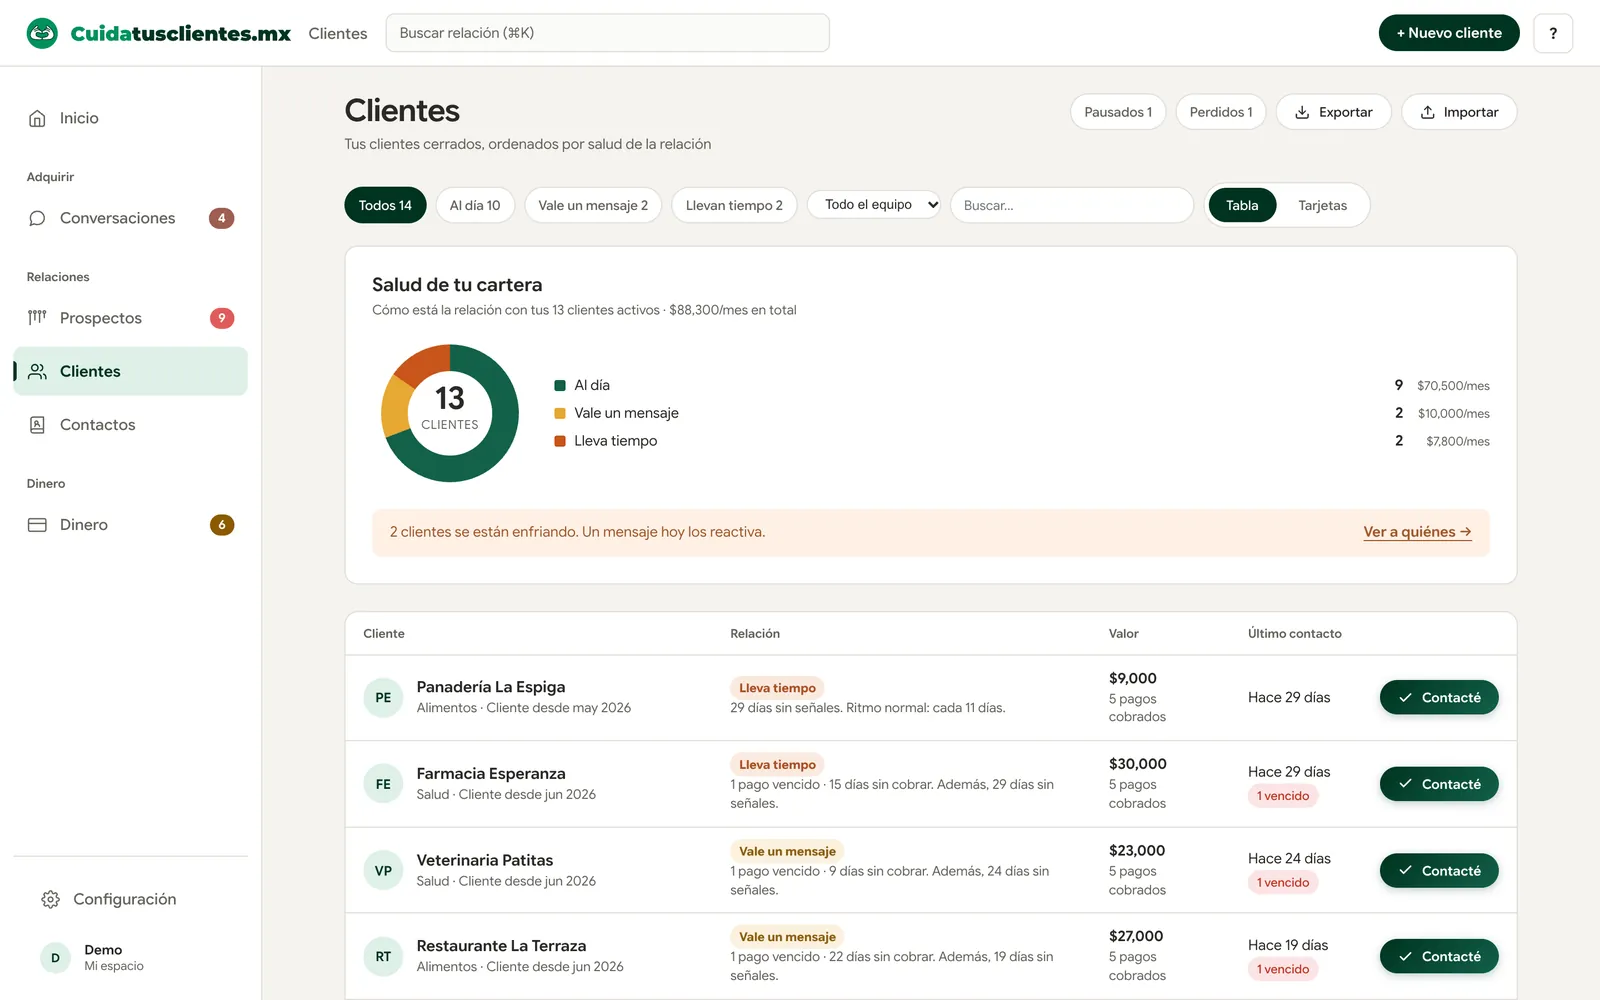
Task: Filter by Todos 14
Action: [385, 205]
